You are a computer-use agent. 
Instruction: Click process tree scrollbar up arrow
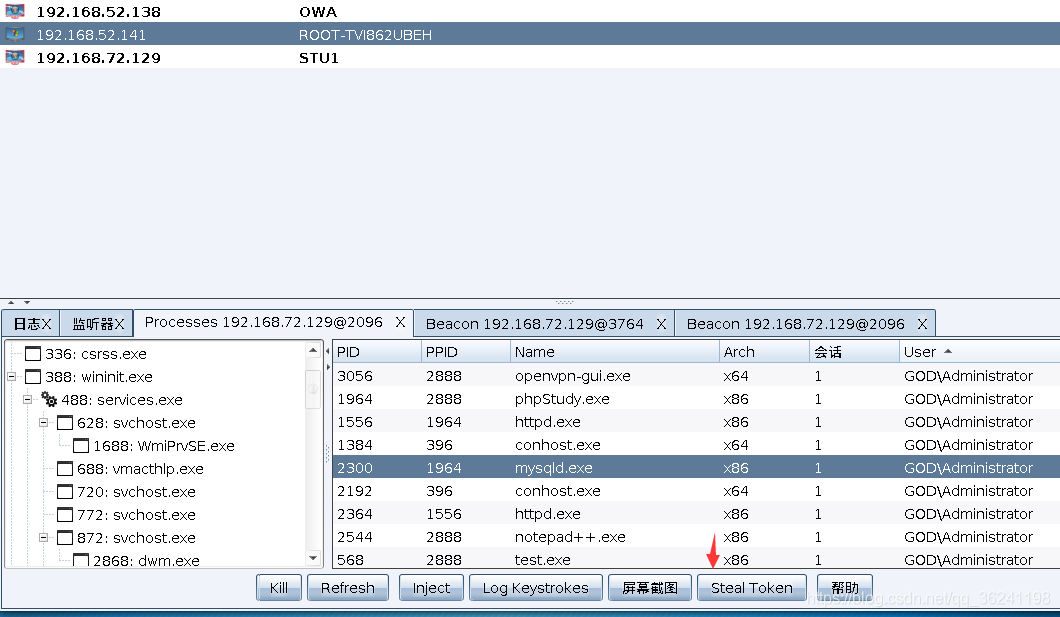click(x=313, y=349)
